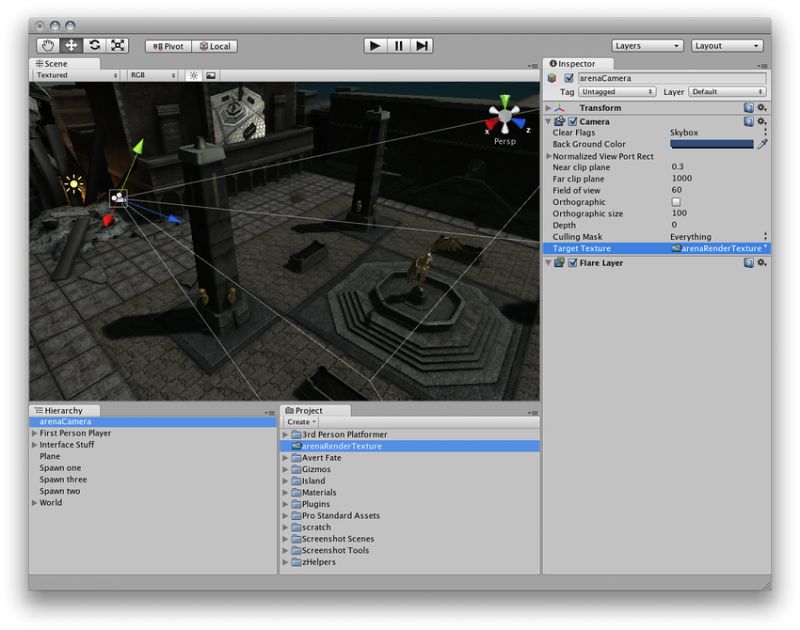The height and width of the screenshot is (630, 800).
Task: Click the Inspector tab header
Action: pyautogui.click(x=578, y=63)
